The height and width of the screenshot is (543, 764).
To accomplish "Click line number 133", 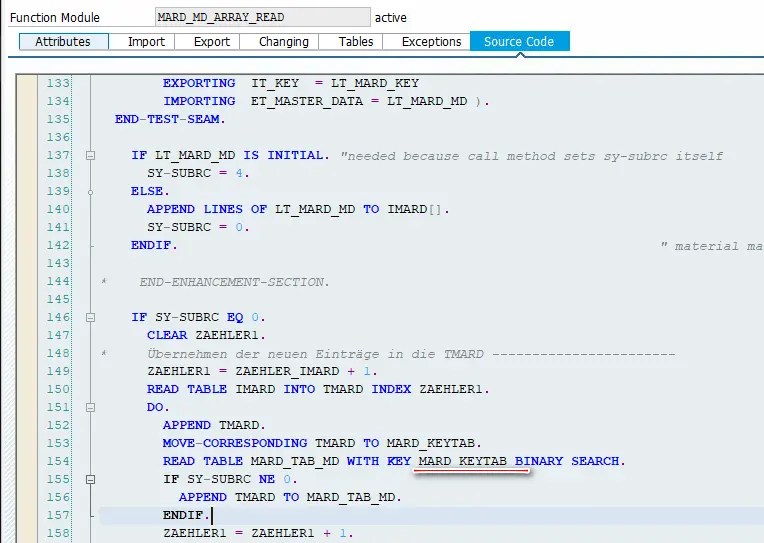I will [58, 83].
